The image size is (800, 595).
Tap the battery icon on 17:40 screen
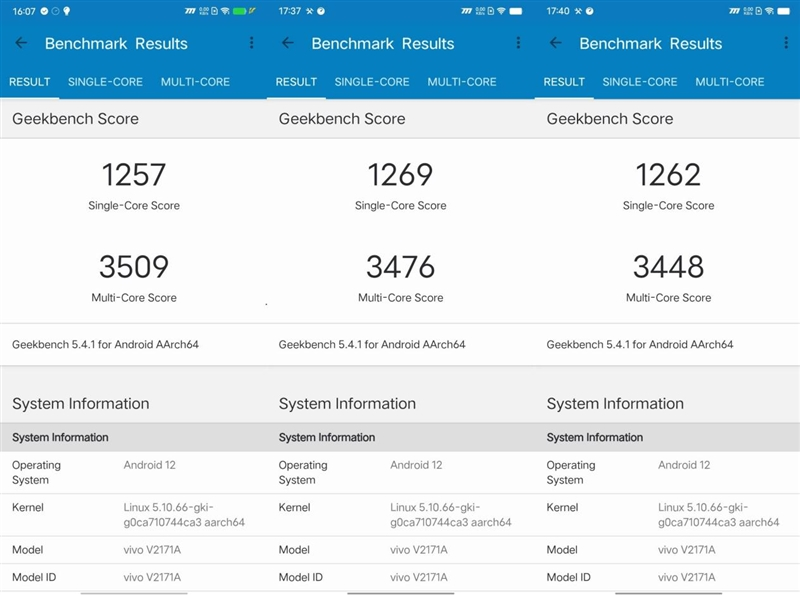(784, 11)
